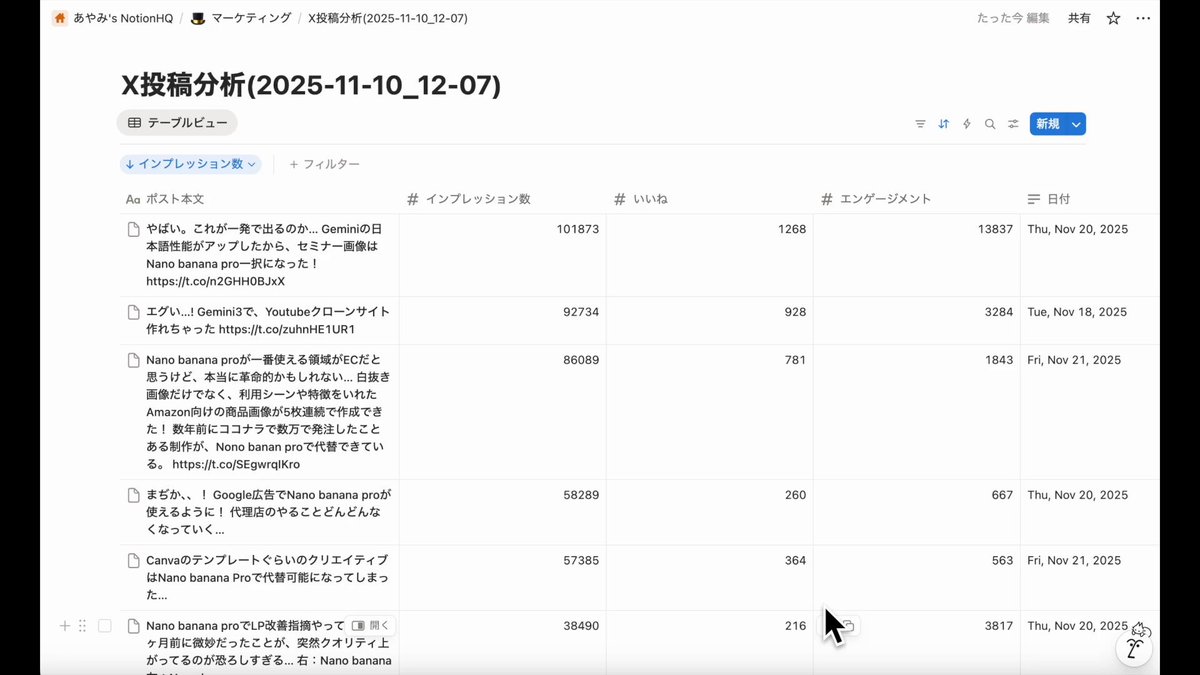
Task: Click the lines icon of the 日付 column
Action: click(x=1034, y=199)
